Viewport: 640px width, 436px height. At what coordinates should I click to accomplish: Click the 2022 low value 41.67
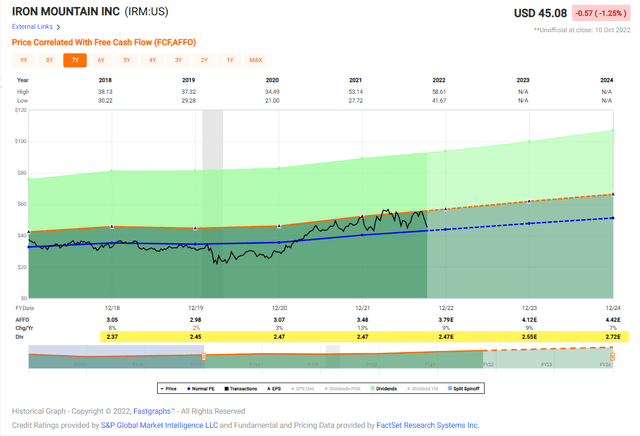[439, 100]
